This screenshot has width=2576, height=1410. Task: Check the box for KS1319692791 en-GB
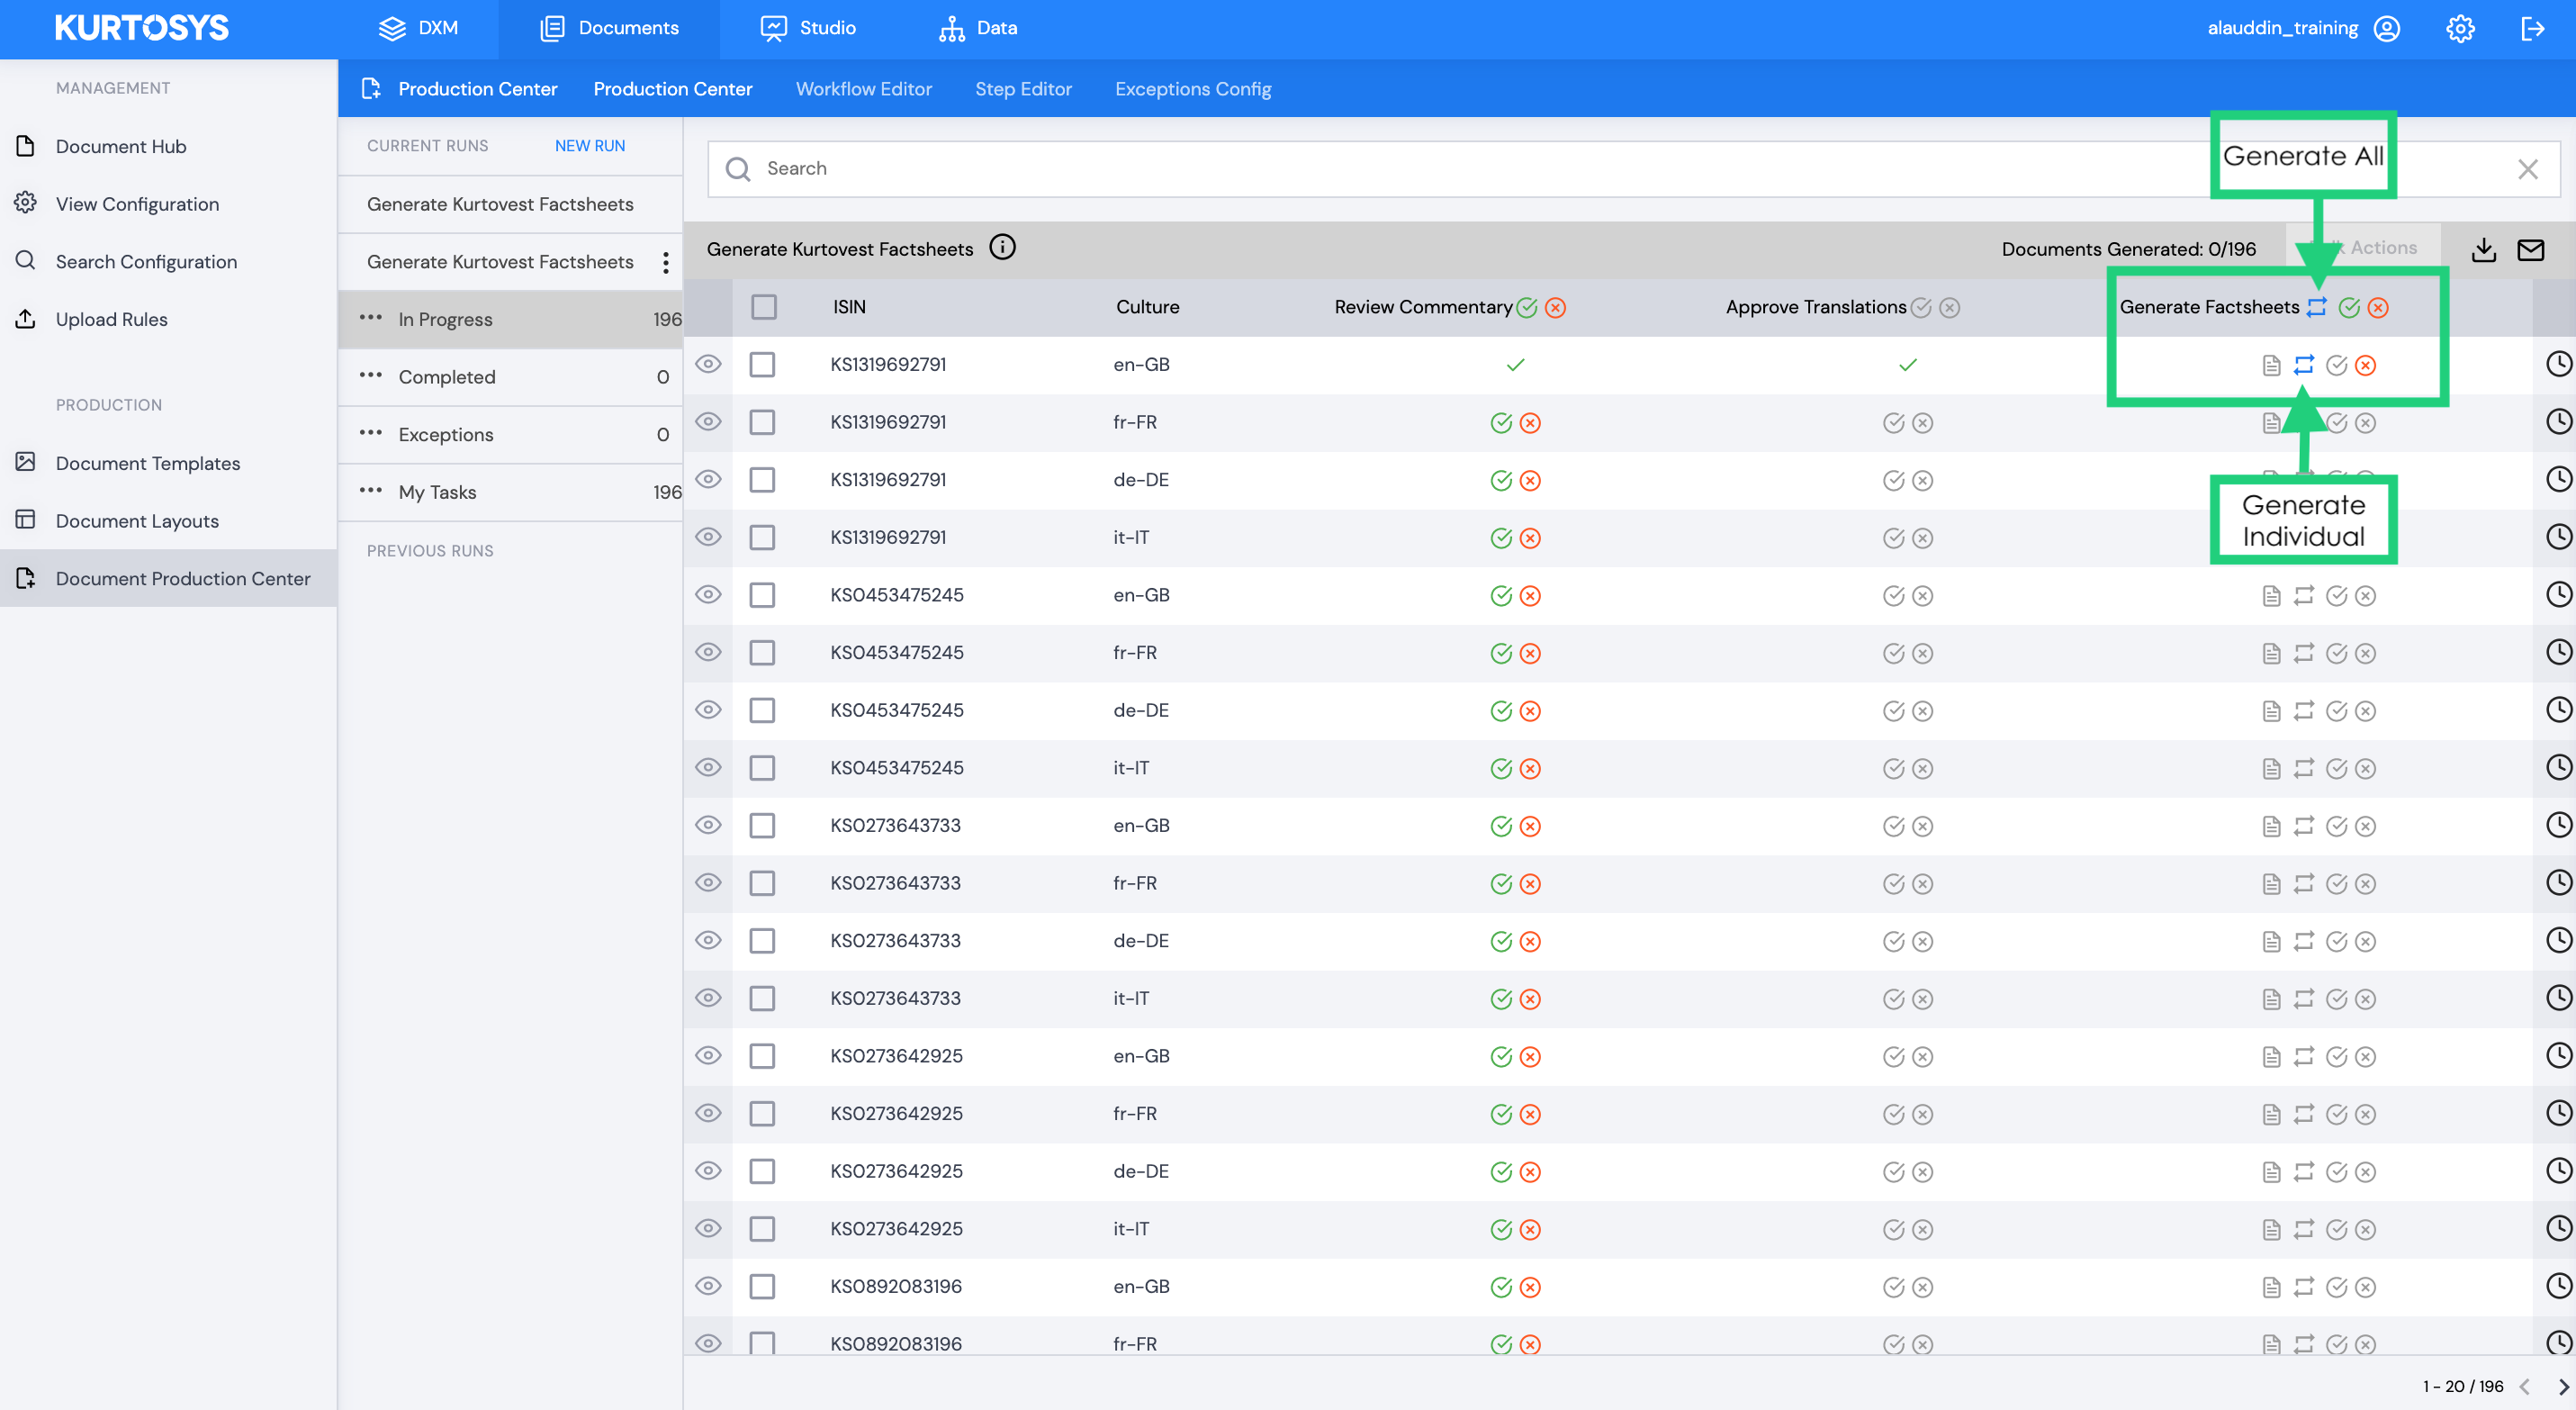point(762,364)
